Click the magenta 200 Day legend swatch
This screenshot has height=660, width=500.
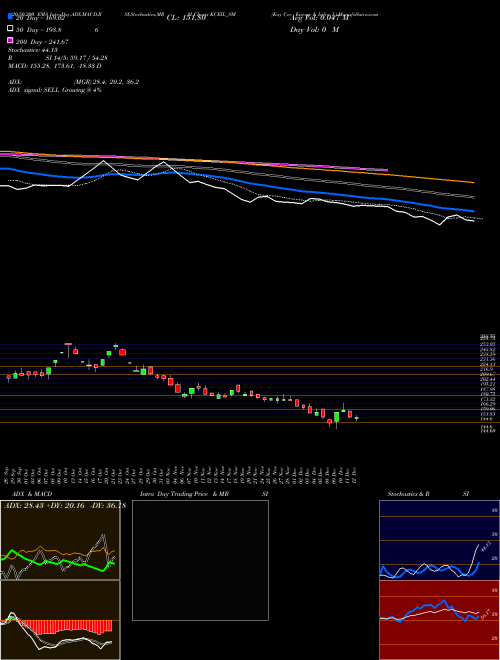click(x=11, y=41)
